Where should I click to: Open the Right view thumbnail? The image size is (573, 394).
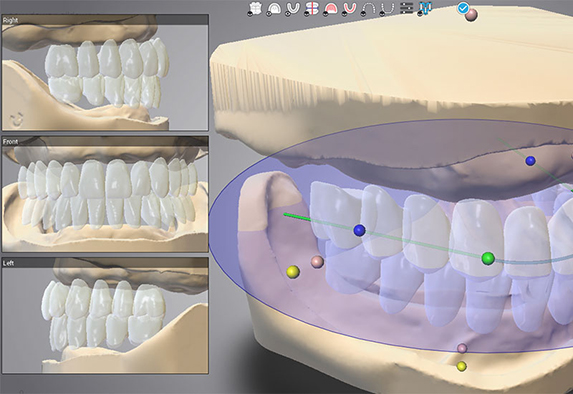105,73
